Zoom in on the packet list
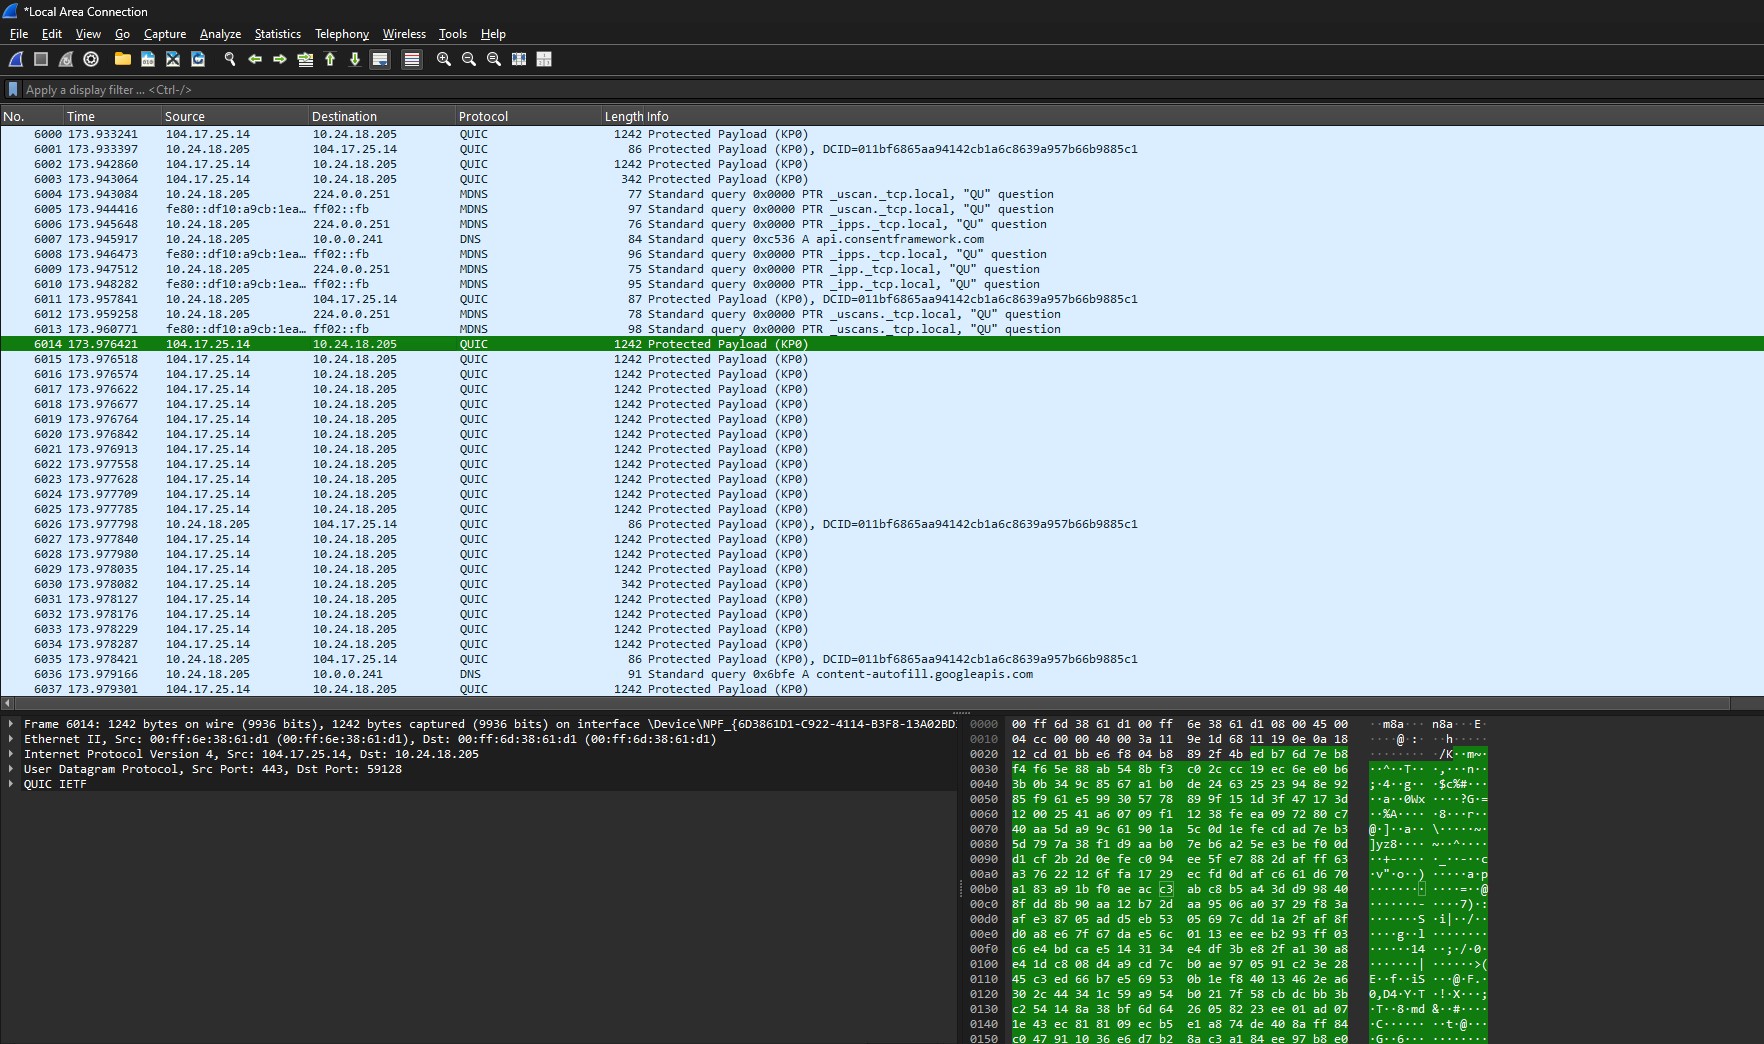 pyautogui.click(x=443, y=59)
